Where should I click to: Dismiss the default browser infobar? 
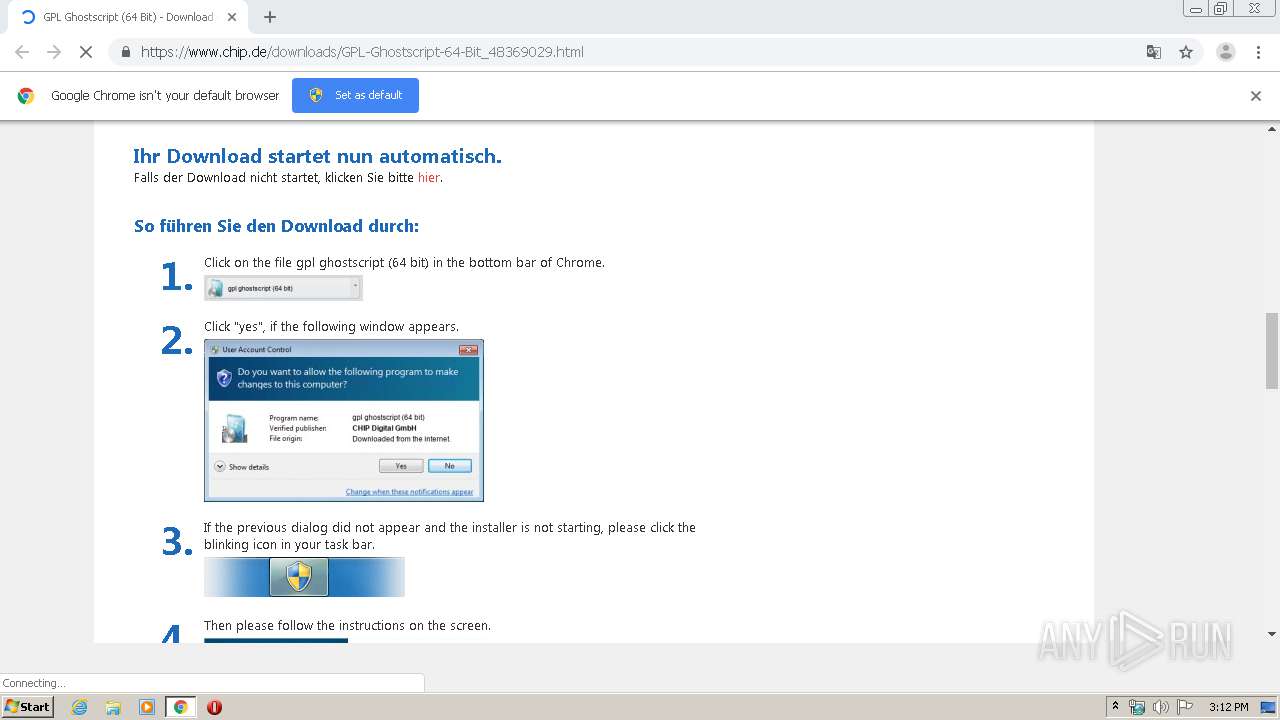point(1256,96)
